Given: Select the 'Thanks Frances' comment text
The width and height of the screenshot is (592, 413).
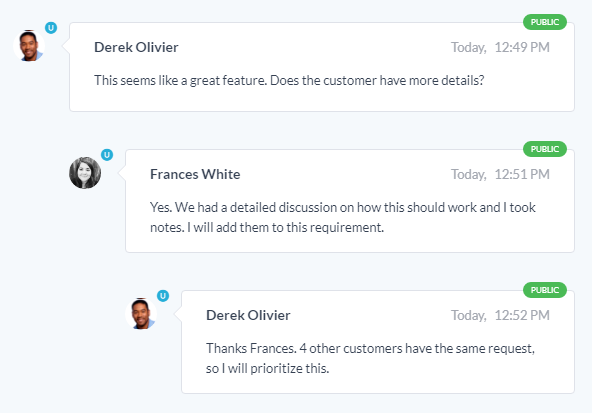Looking at the screenshot, I should point(370,359).
